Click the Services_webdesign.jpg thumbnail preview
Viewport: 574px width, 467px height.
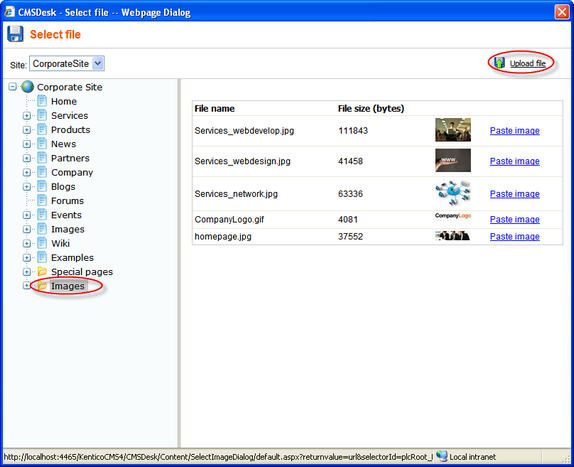tap(453, 160)
